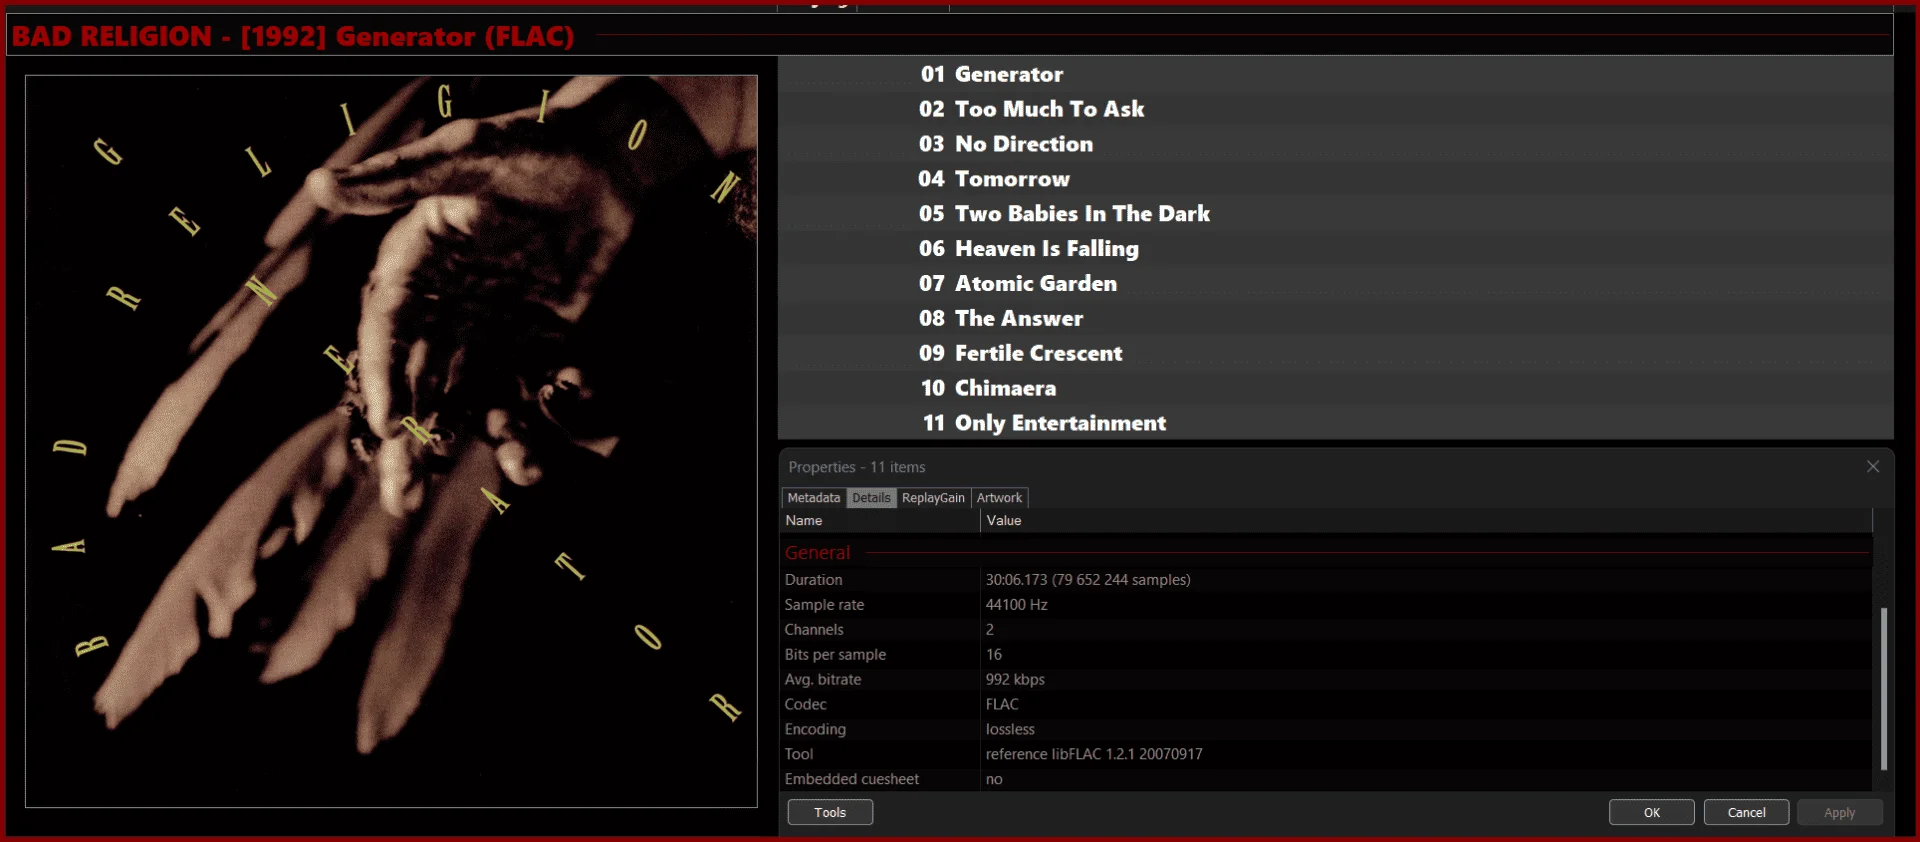1920x842 pixels.
Task: Select track 04 Tomorrow
Action: coord(1336,179)
